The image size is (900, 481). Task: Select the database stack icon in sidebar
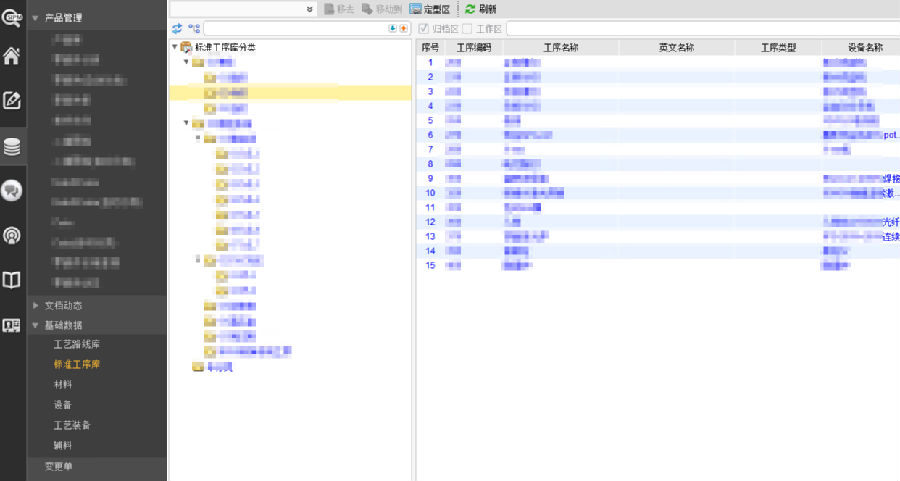12,147
